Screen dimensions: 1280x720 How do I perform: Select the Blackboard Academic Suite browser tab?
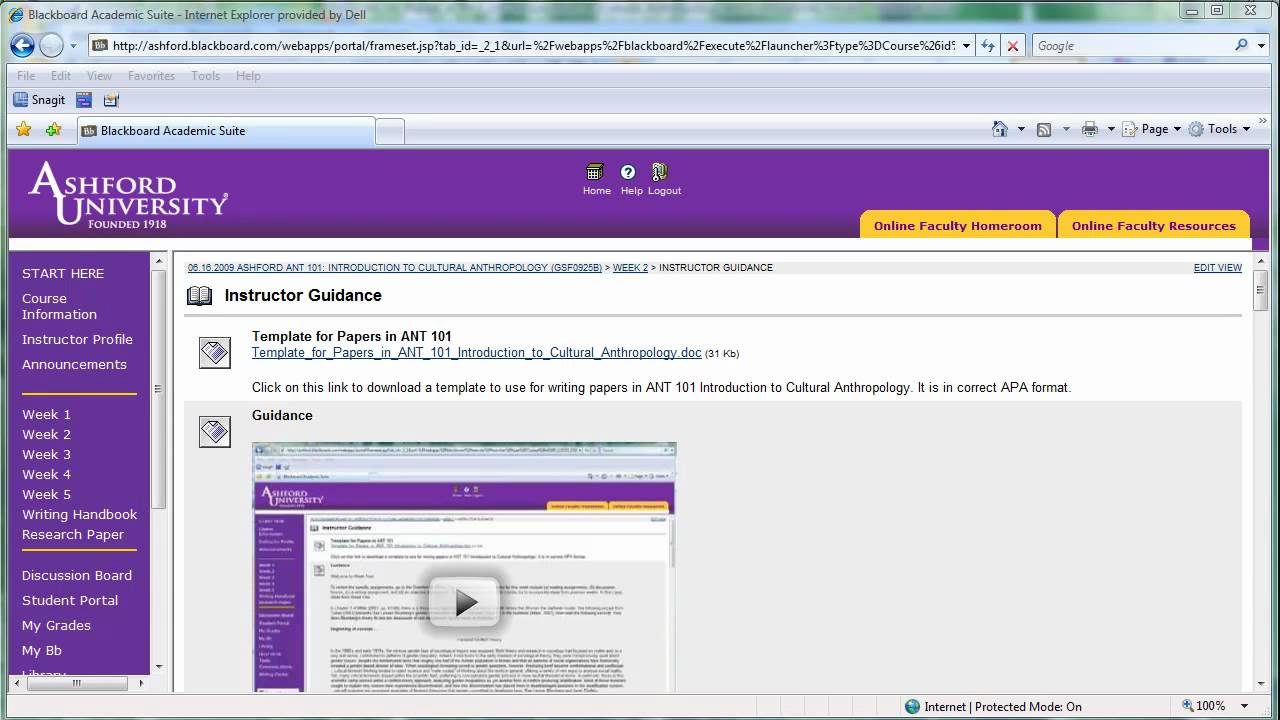tap(226, 131)
